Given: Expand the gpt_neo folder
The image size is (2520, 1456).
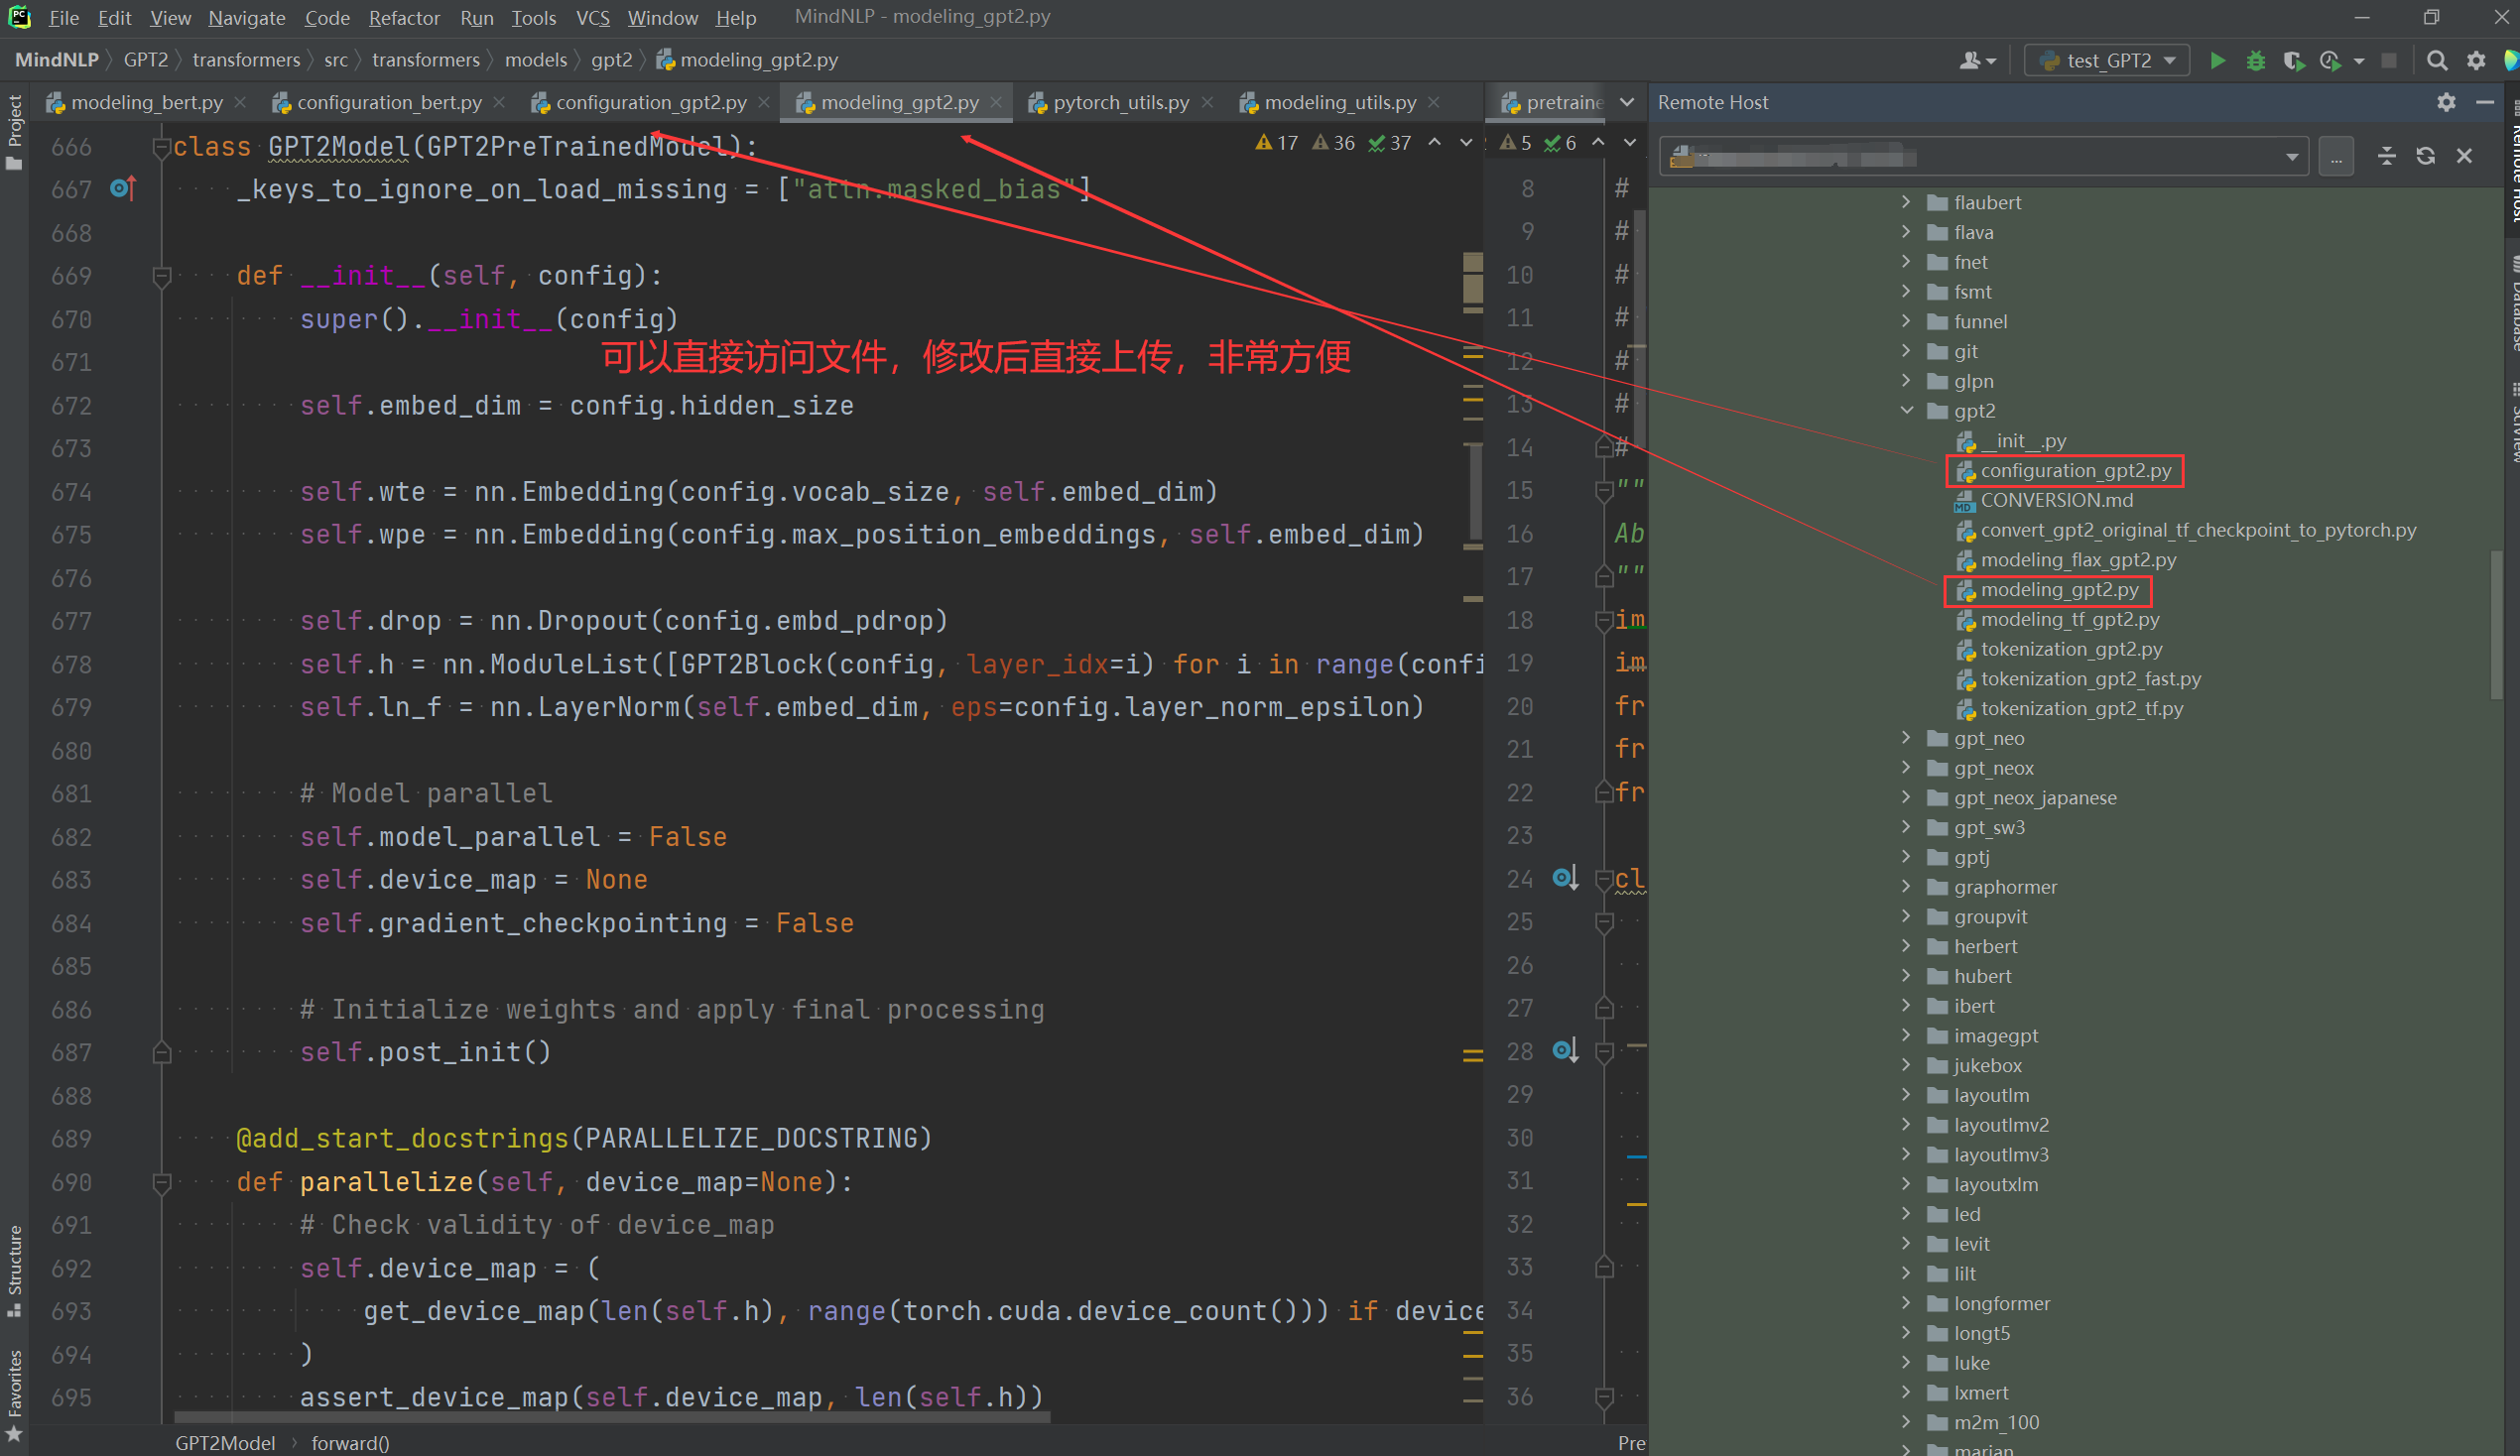Looking at the screenshot, I should pos(1907,738).
